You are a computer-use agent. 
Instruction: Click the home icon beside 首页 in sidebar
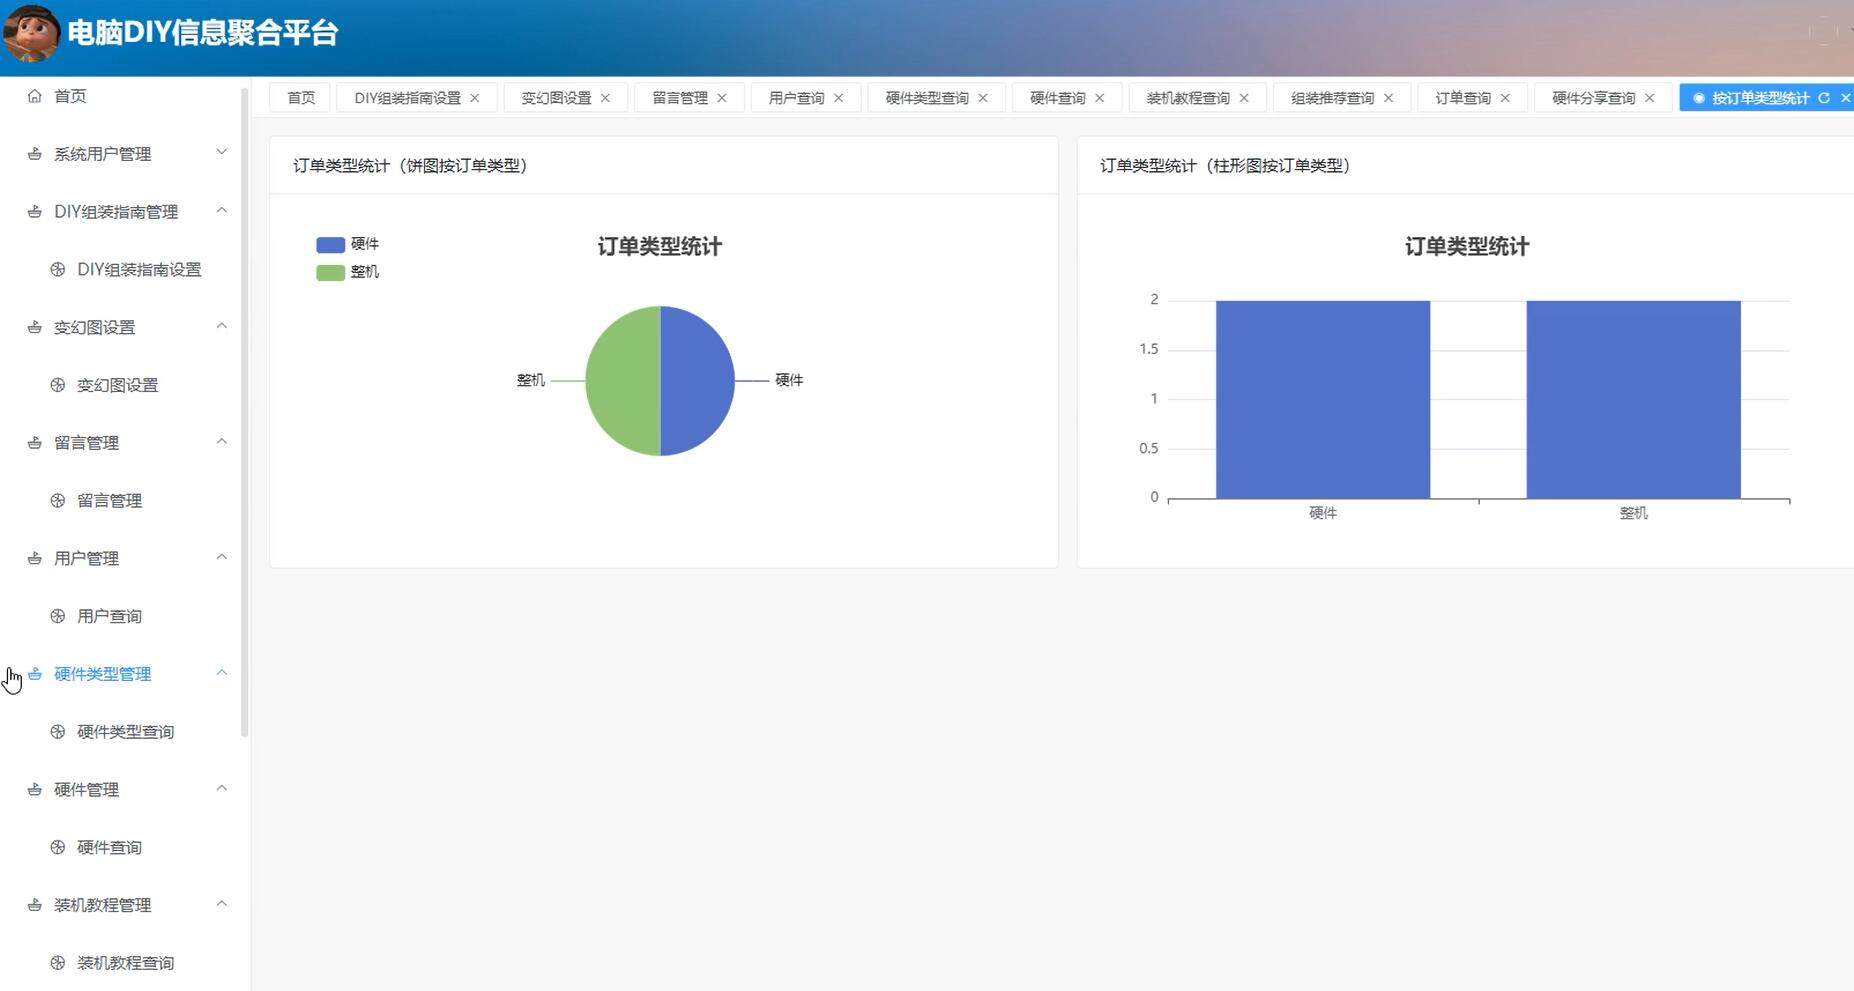pyautogui.click(x=35, y=95)
